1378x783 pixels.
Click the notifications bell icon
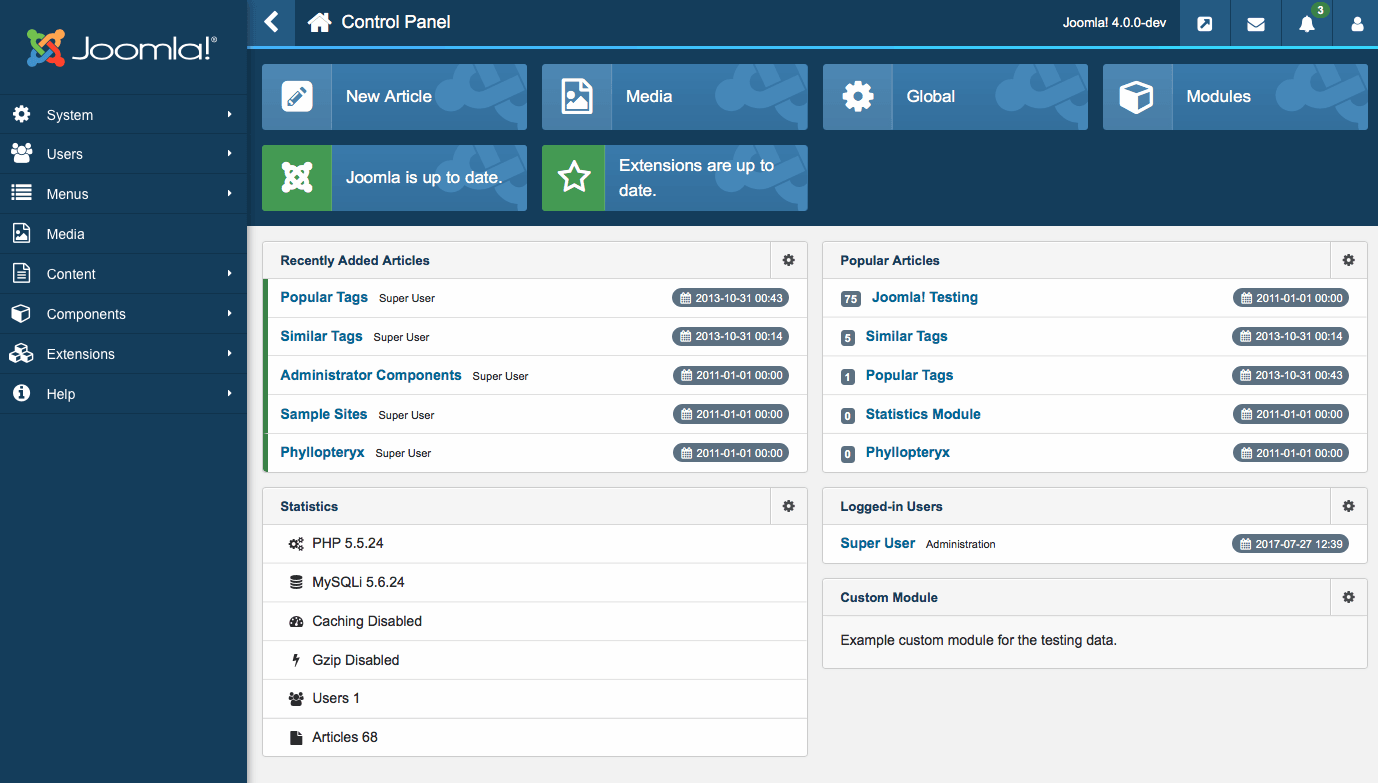click(1306, 24)
